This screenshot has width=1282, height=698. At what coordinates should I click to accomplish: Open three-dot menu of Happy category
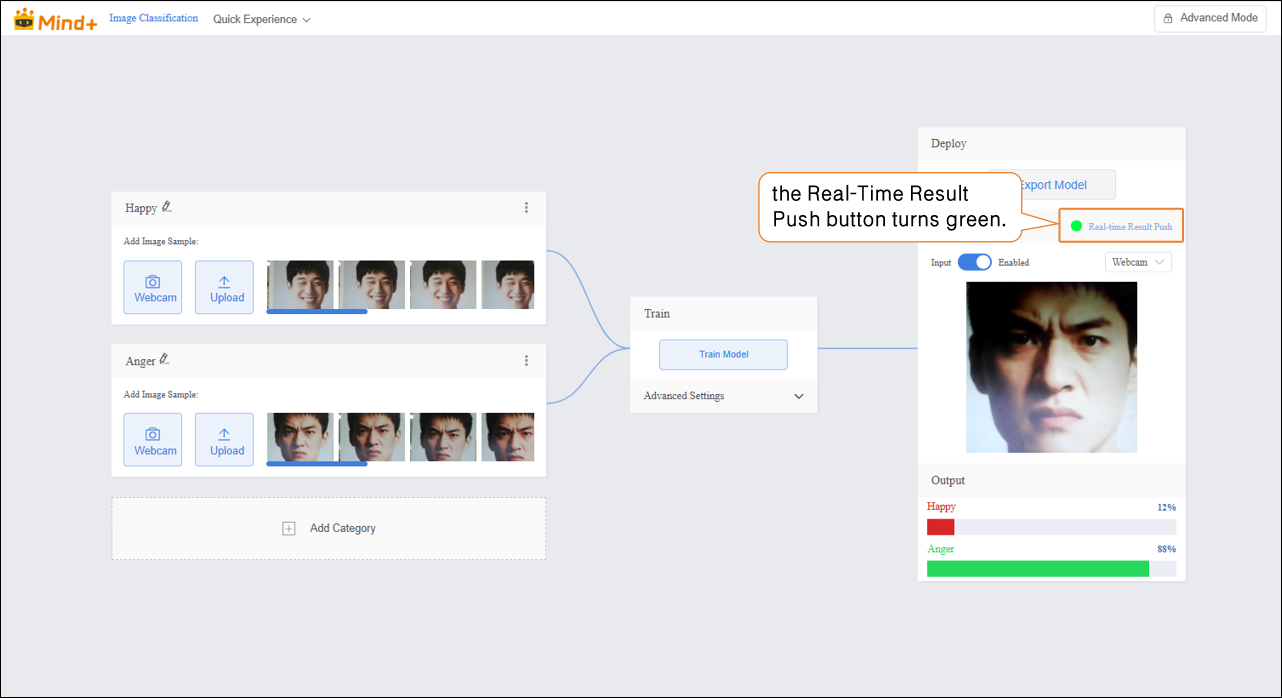click(527, 208)
